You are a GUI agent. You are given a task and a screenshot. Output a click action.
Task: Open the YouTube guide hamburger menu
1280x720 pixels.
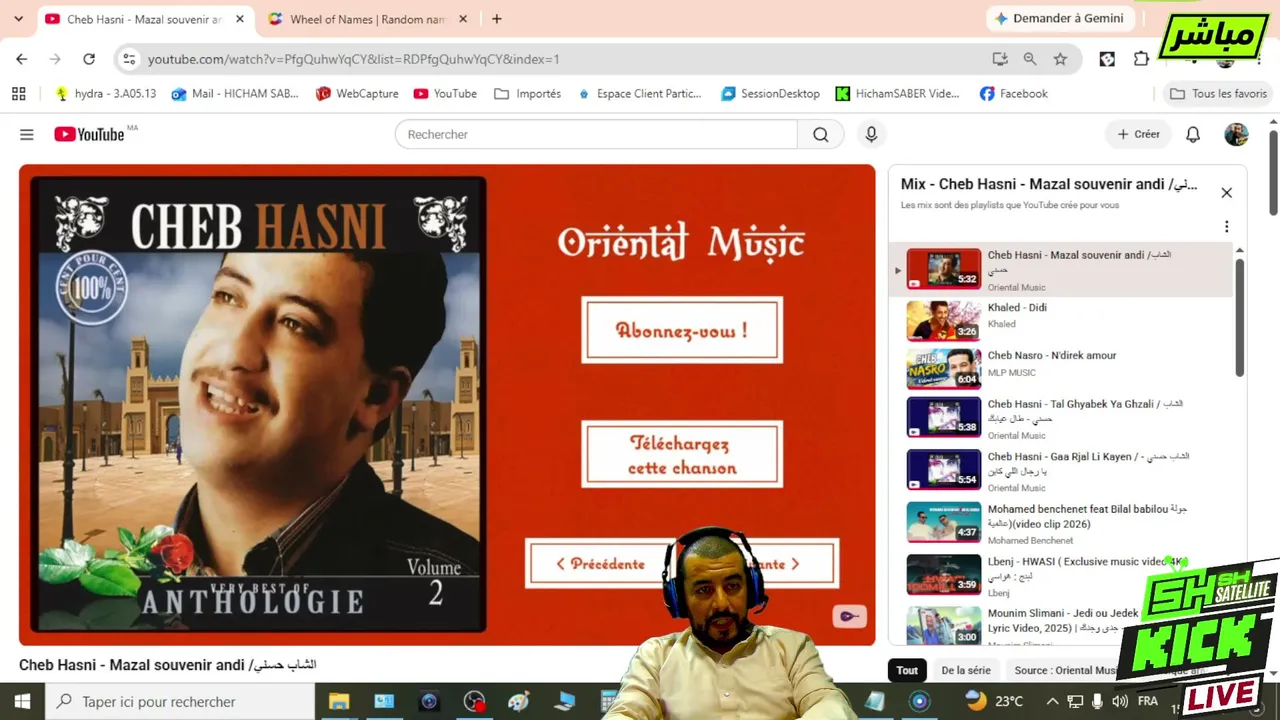coord(27,134)
